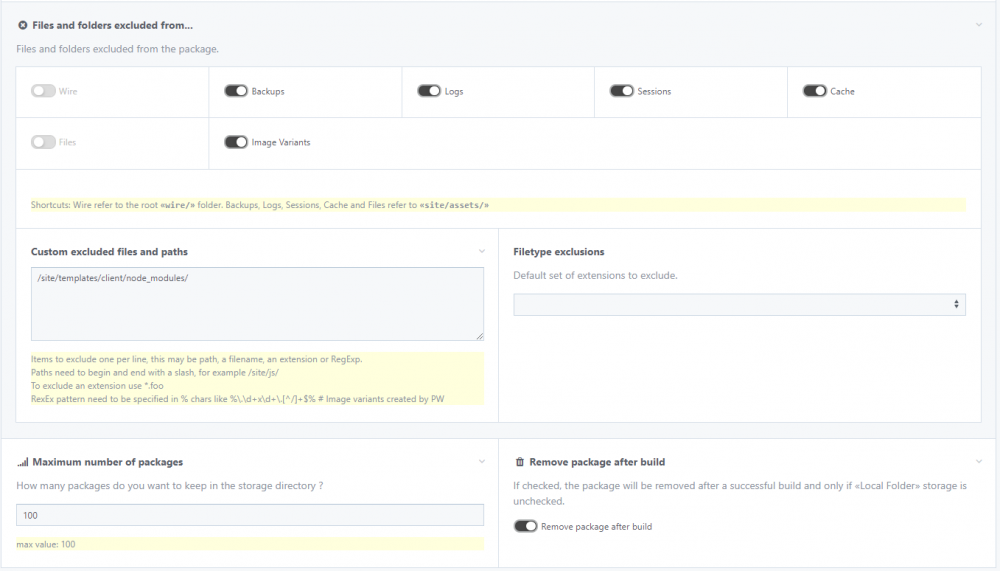
Task: Click inside the custom excluded paths textarea
Action: pos(257,303)
